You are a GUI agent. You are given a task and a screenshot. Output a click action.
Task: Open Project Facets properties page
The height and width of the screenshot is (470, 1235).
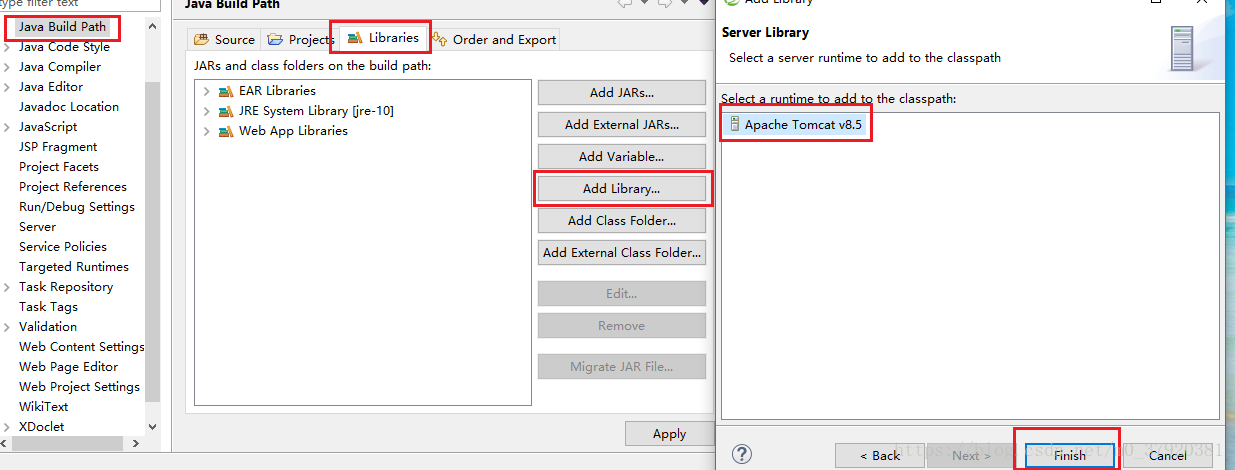click(59, 167)
